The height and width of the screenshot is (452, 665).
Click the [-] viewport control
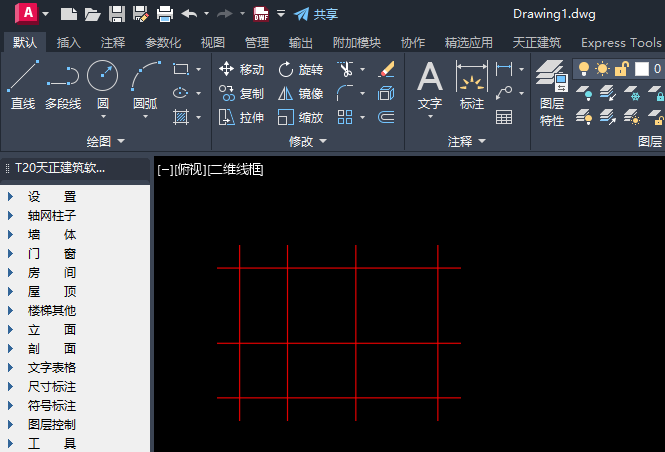165,170
